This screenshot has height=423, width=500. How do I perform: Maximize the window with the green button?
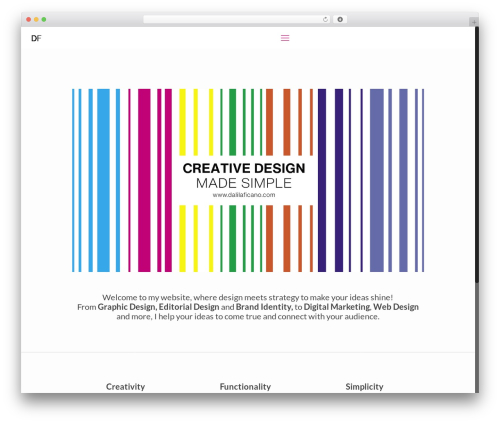(x=44, y=20)
